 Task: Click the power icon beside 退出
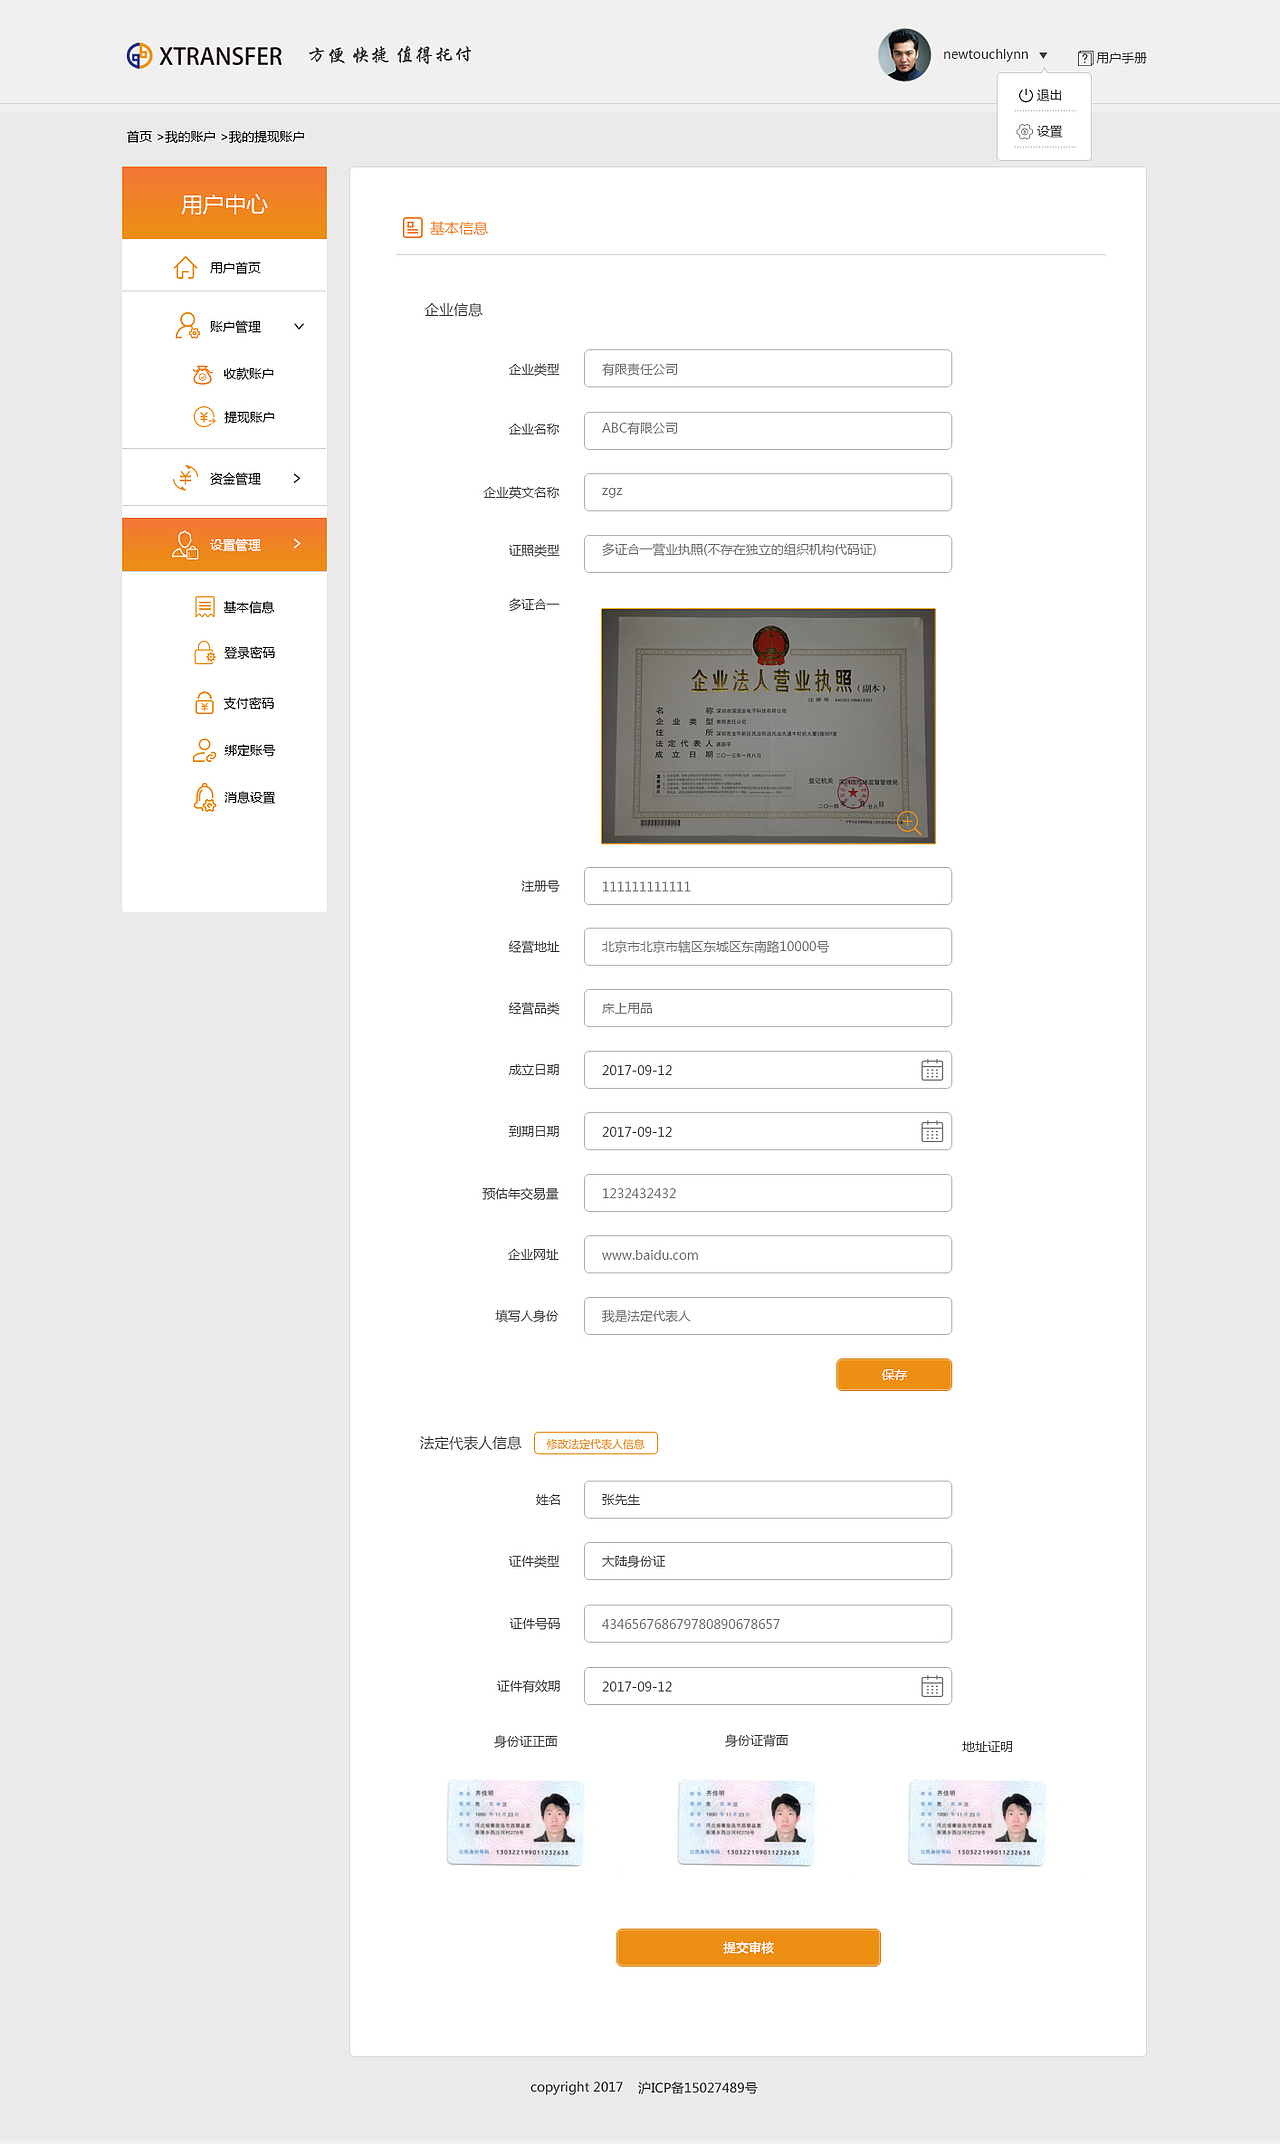[x=1025, y=95]
